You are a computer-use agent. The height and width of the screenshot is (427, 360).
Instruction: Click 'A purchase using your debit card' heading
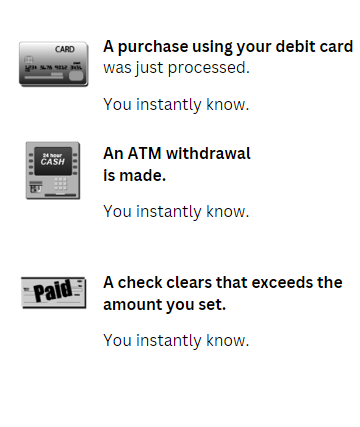coord(228,47)
